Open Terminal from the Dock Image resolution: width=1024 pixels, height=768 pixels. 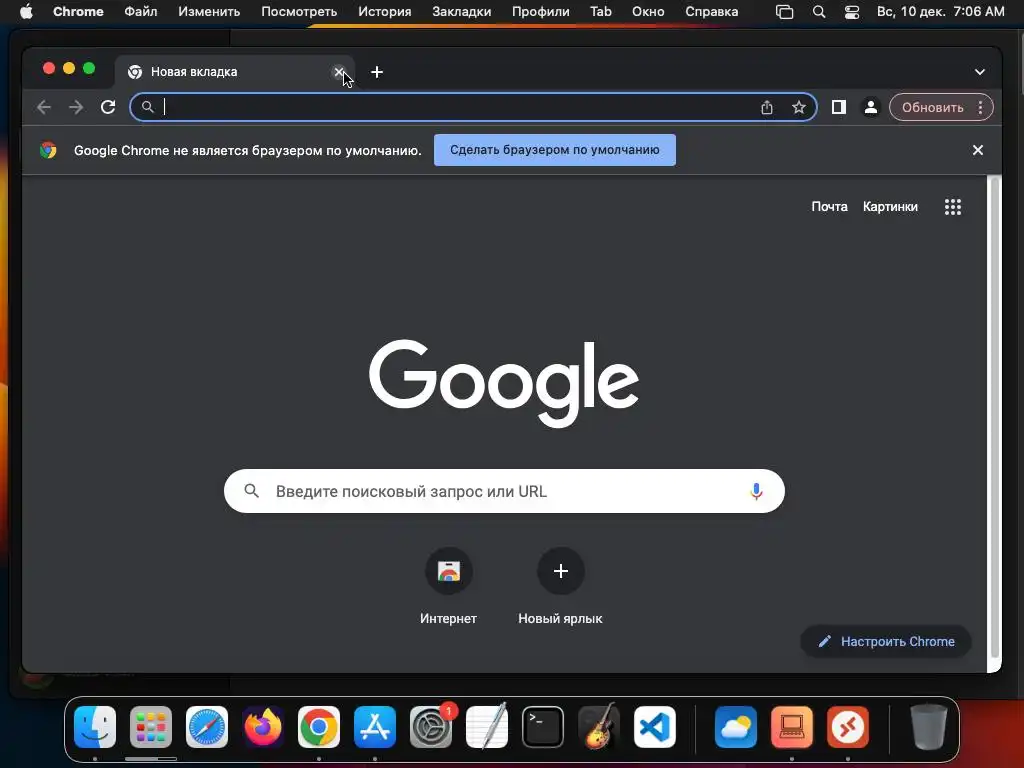[x=543, y=727]
